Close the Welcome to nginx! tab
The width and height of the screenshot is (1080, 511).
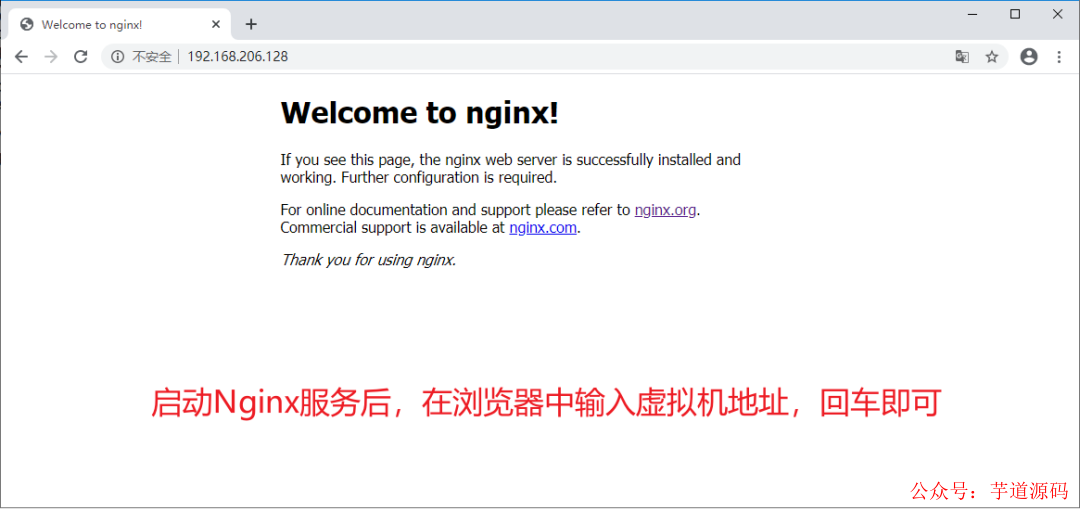click(216, 24)
